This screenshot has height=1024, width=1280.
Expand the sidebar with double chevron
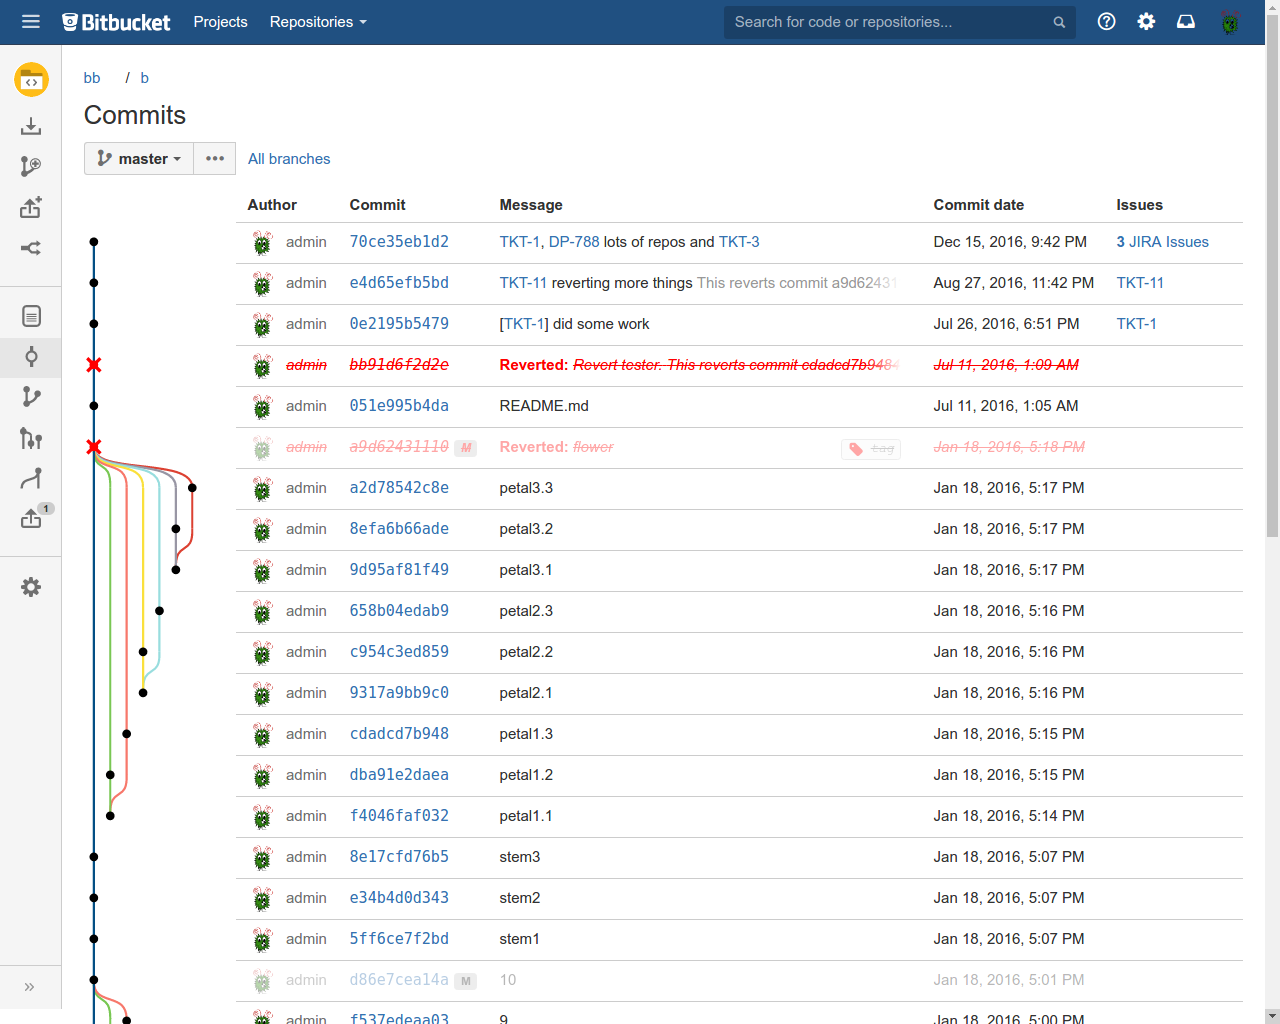[30, 987]
